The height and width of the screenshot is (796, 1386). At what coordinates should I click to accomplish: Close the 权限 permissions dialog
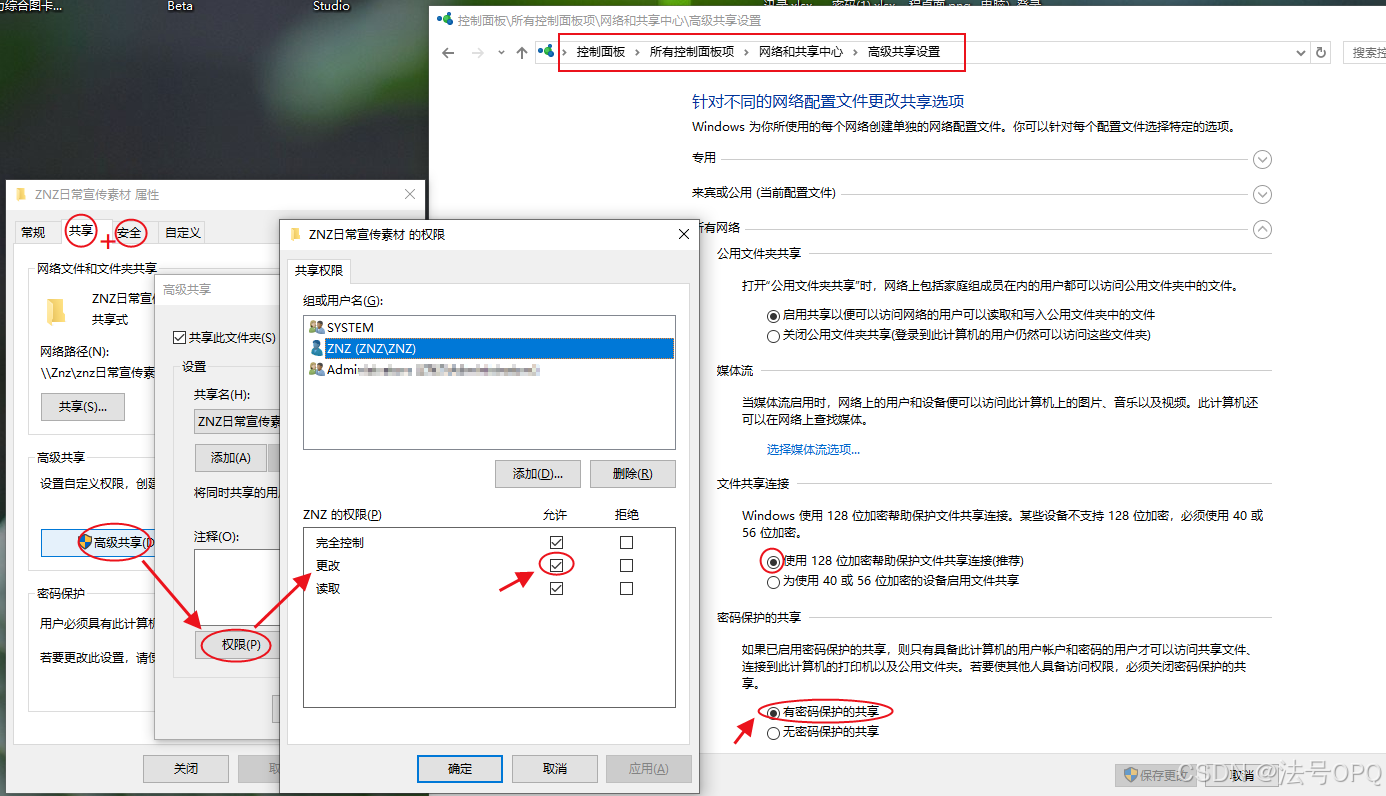[684, 234]
